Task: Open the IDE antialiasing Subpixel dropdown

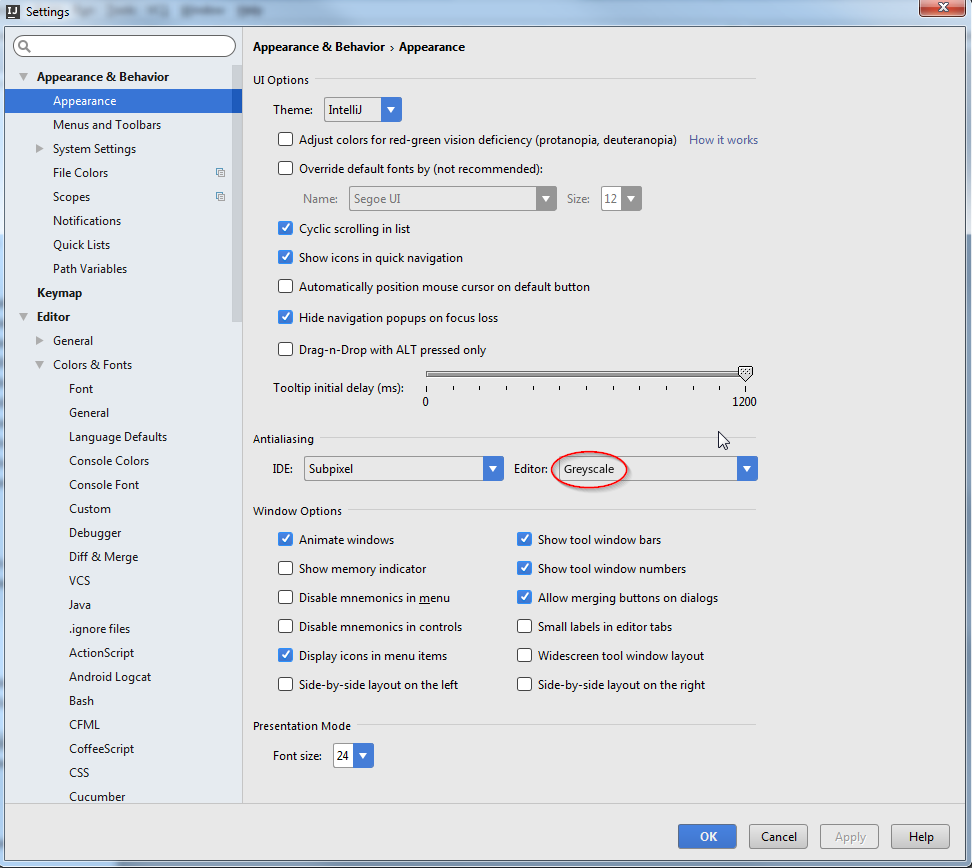Action: coord(492,468)
